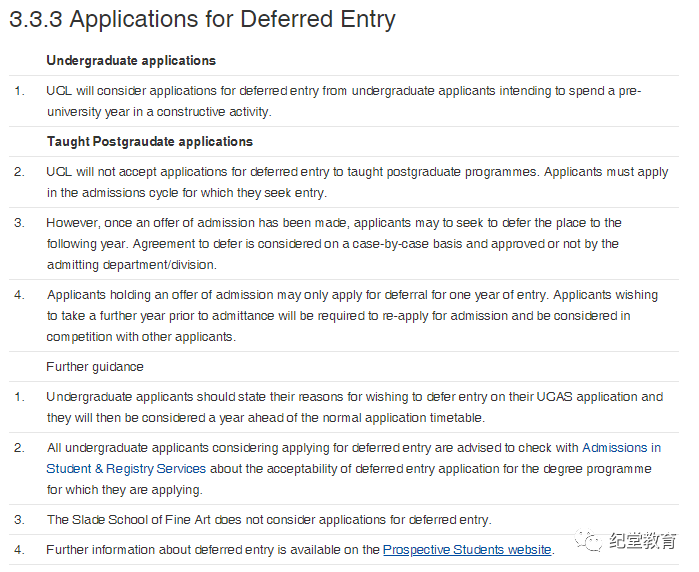Click the paragraph beginning "However, once an offer"

333,243
